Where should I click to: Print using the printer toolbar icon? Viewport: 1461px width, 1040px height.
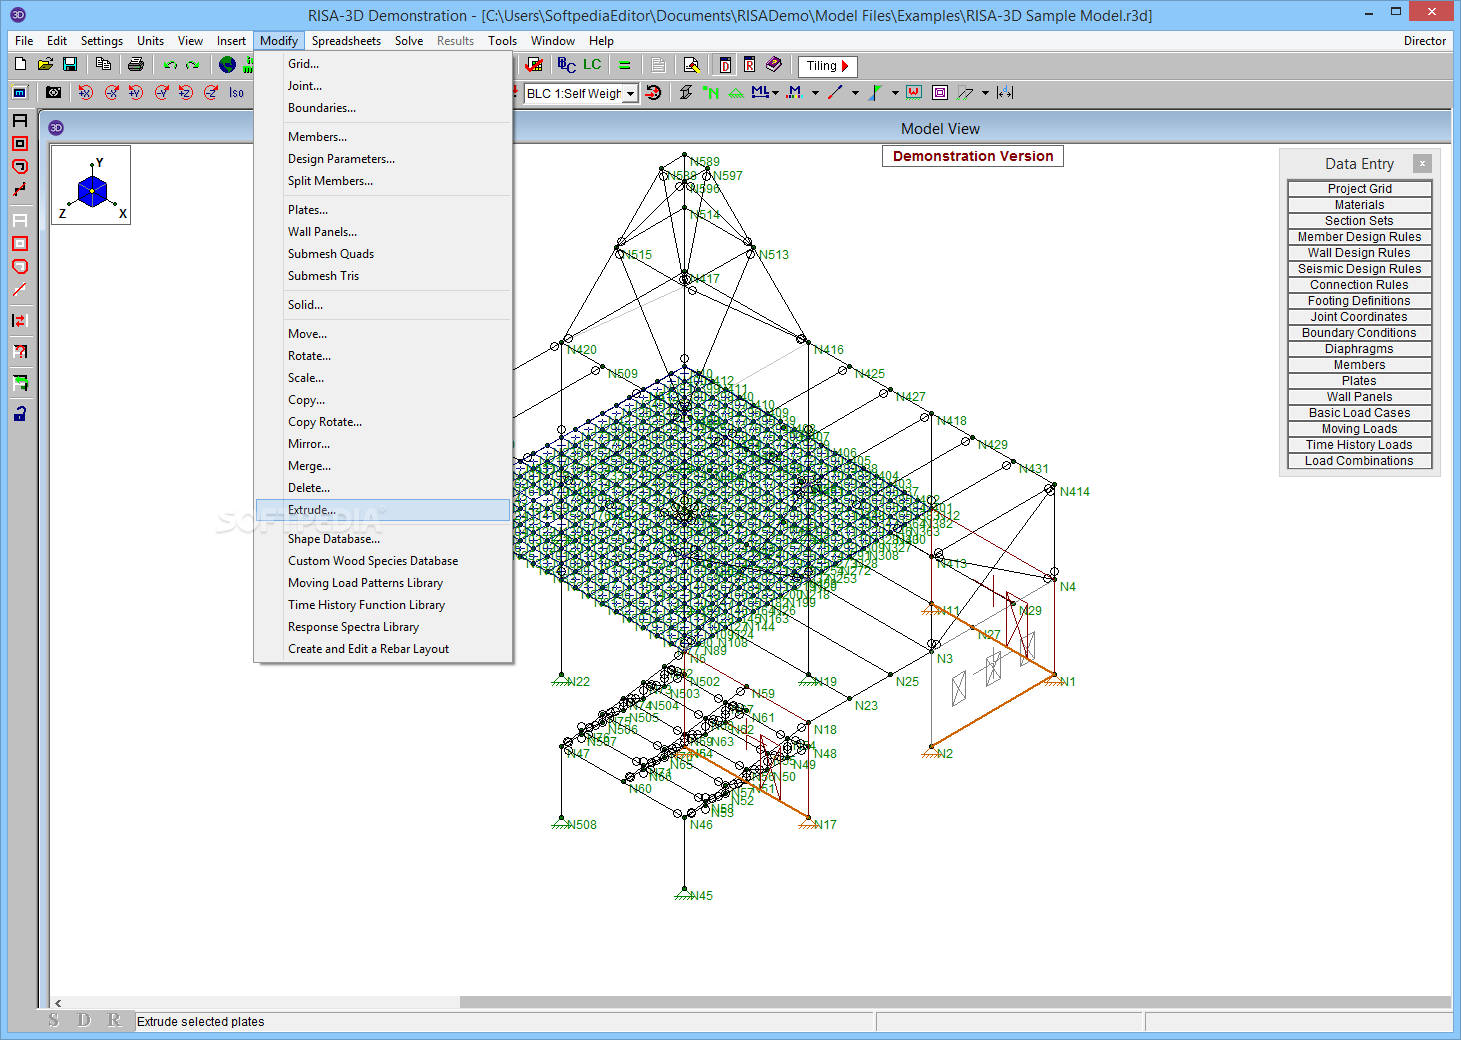tap(136, 64)
